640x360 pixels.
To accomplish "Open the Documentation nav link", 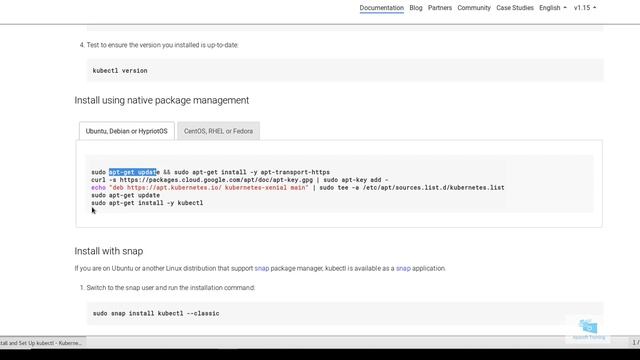I will click(381, 8).
